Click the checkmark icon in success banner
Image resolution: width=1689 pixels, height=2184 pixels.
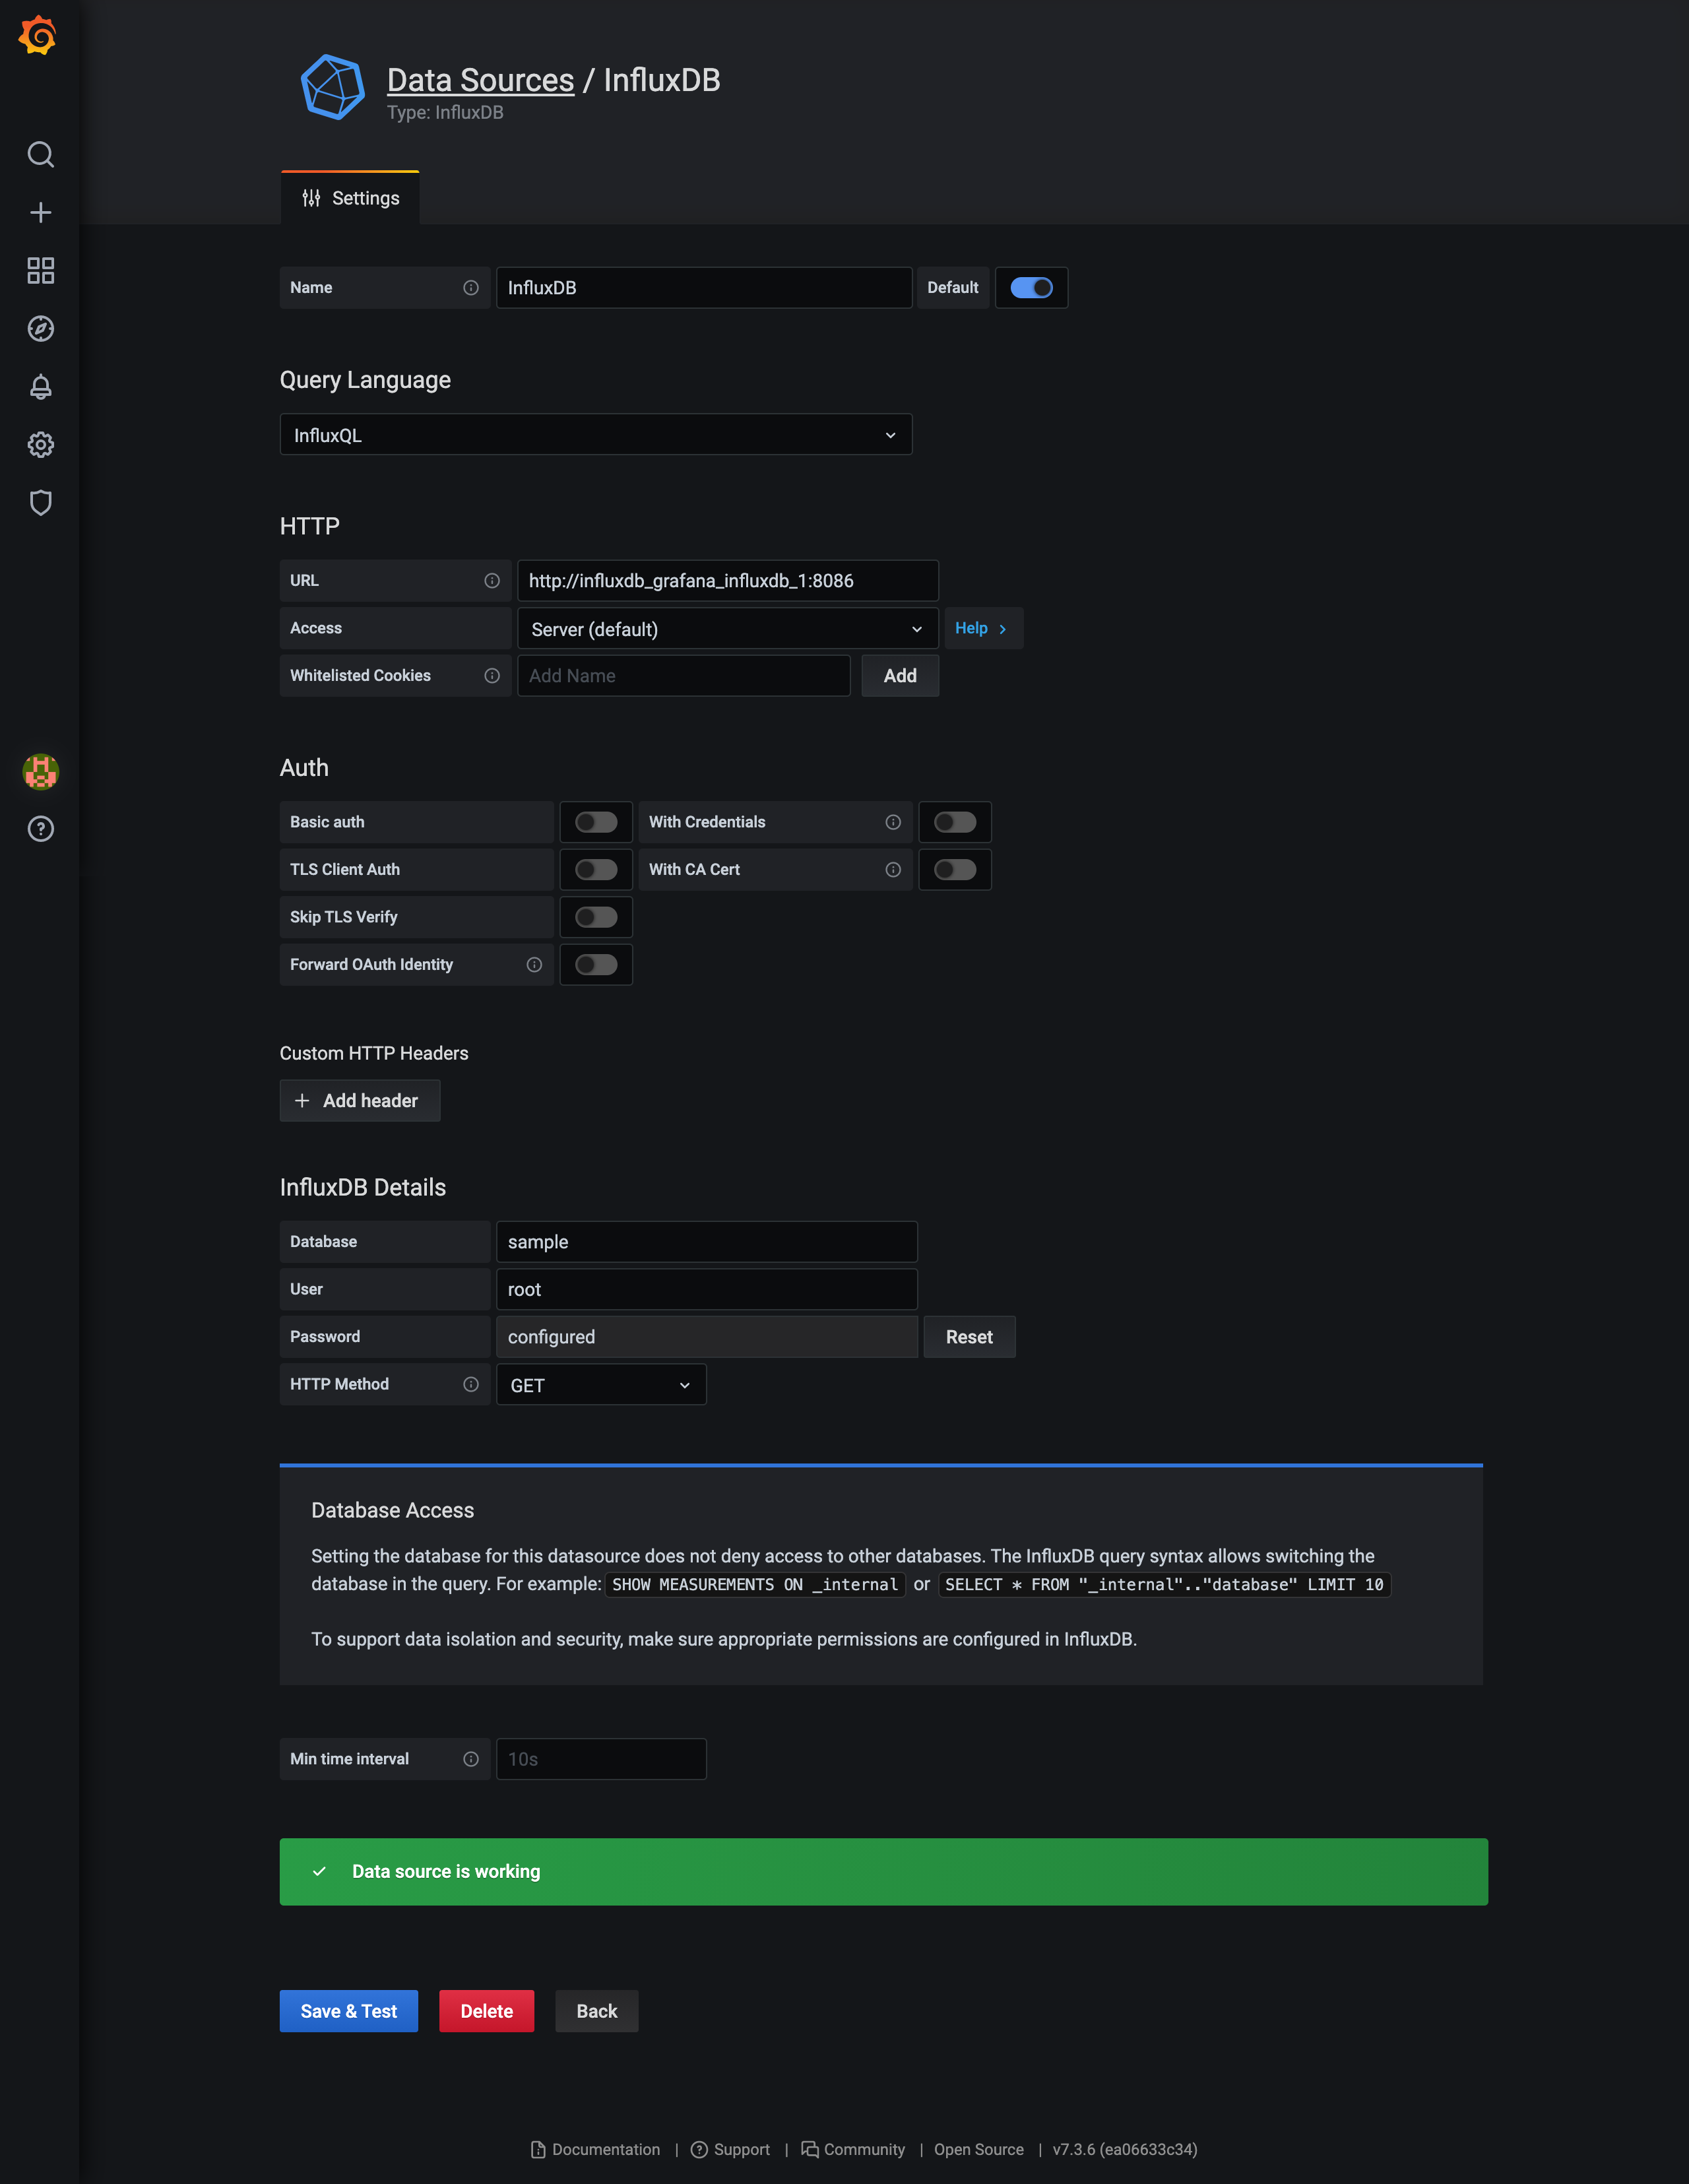pyautogui.click(x=319, y=1871)
